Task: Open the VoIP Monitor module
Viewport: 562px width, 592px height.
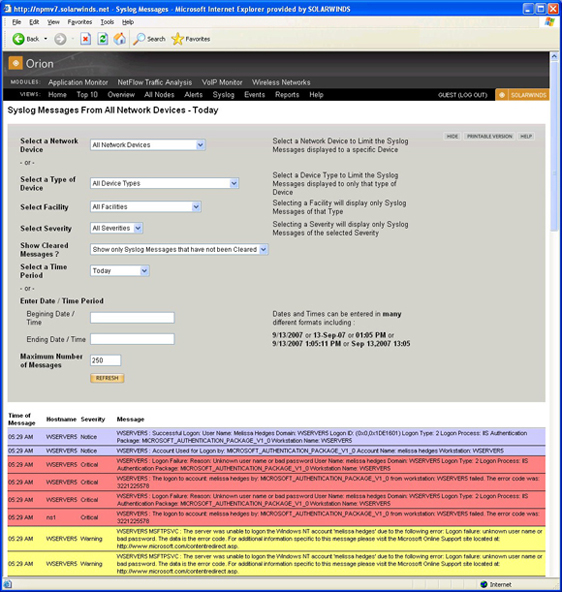Action: [222, 82]
